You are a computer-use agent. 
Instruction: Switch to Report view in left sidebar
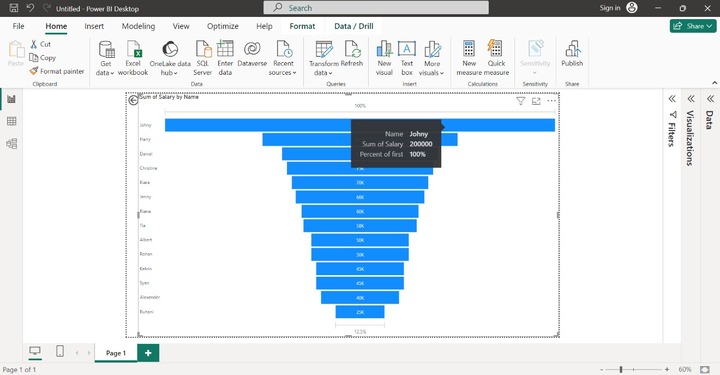pos(11,99)
